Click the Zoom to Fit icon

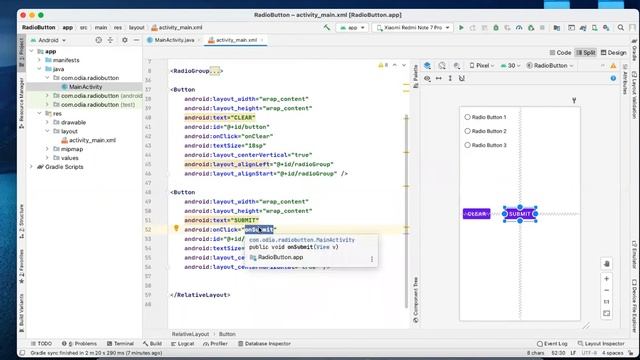pos(607,313)
